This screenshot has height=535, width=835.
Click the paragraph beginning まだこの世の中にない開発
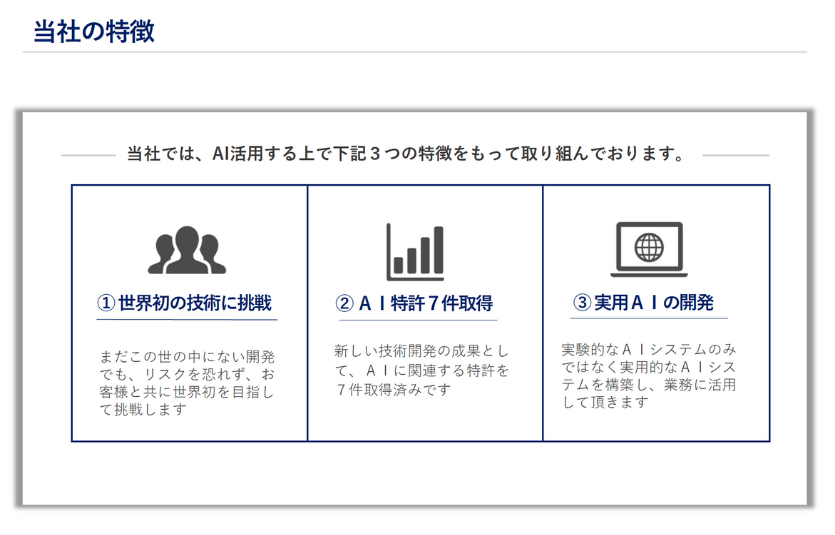coord(187,383)
